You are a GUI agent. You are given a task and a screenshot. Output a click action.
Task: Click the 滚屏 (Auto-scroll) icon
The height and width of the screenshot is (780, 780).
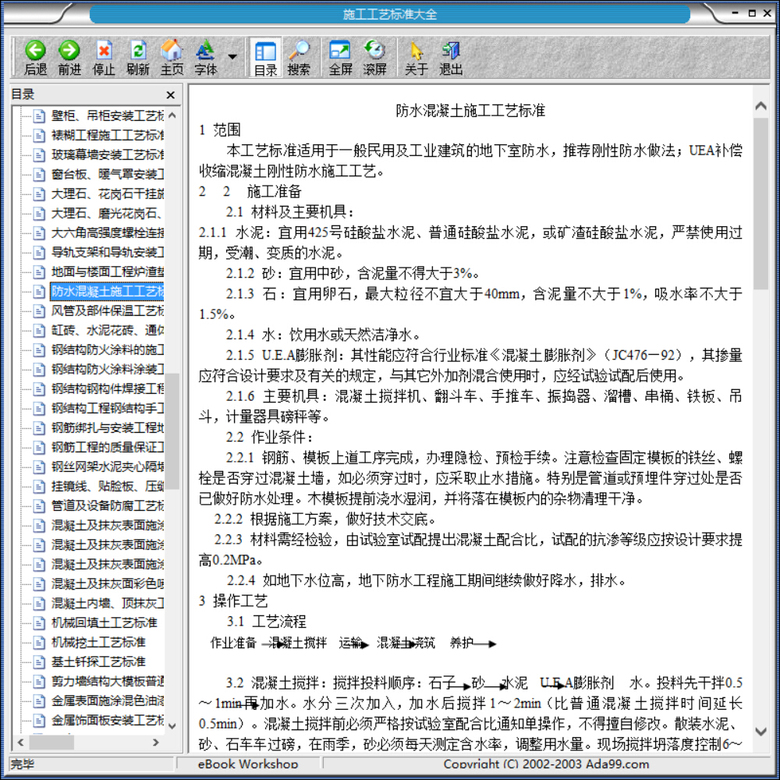375,58
